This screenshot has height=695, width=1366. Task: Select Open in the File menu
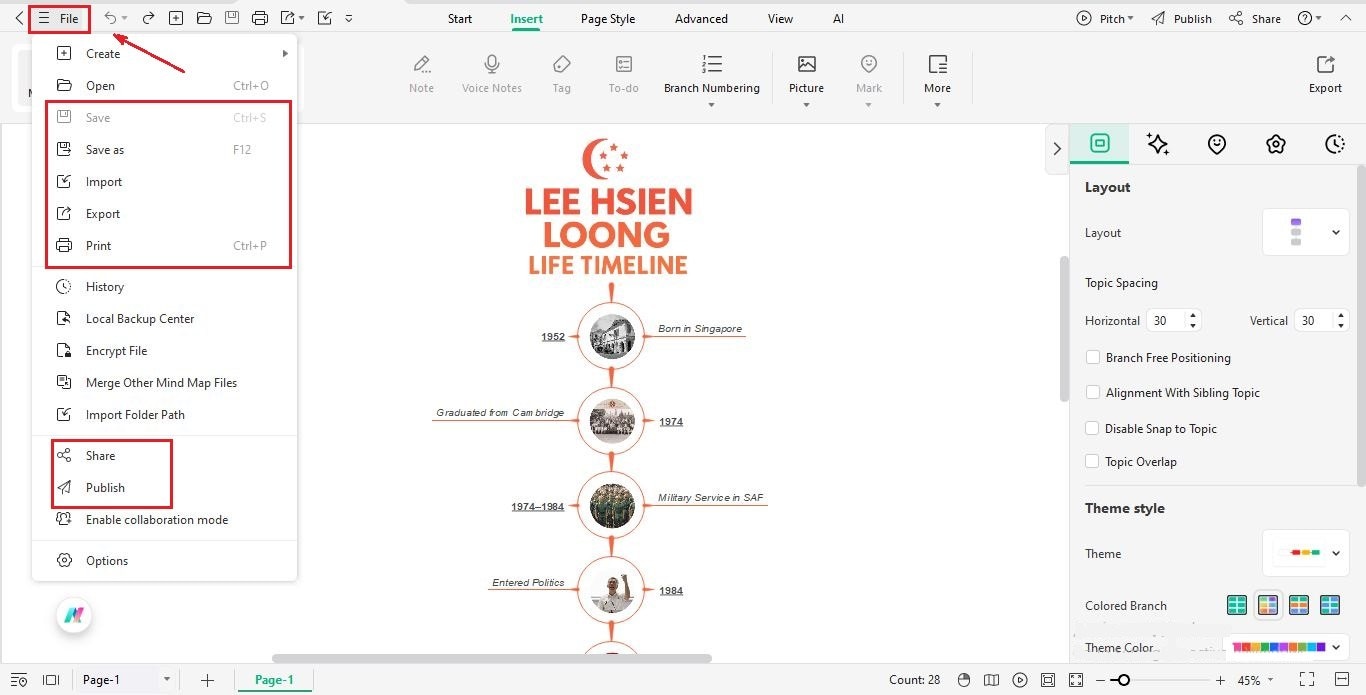coord(165,86)
